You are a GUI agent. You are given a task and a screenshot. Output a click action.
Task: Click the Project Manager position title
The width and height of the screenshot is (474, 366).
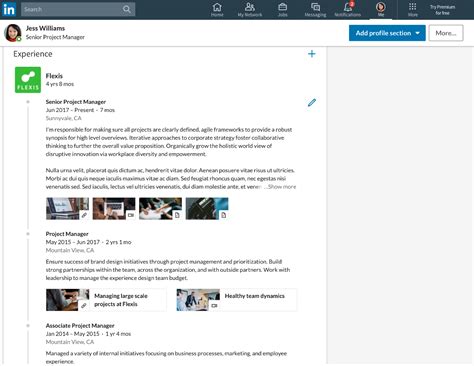point(67,234)
